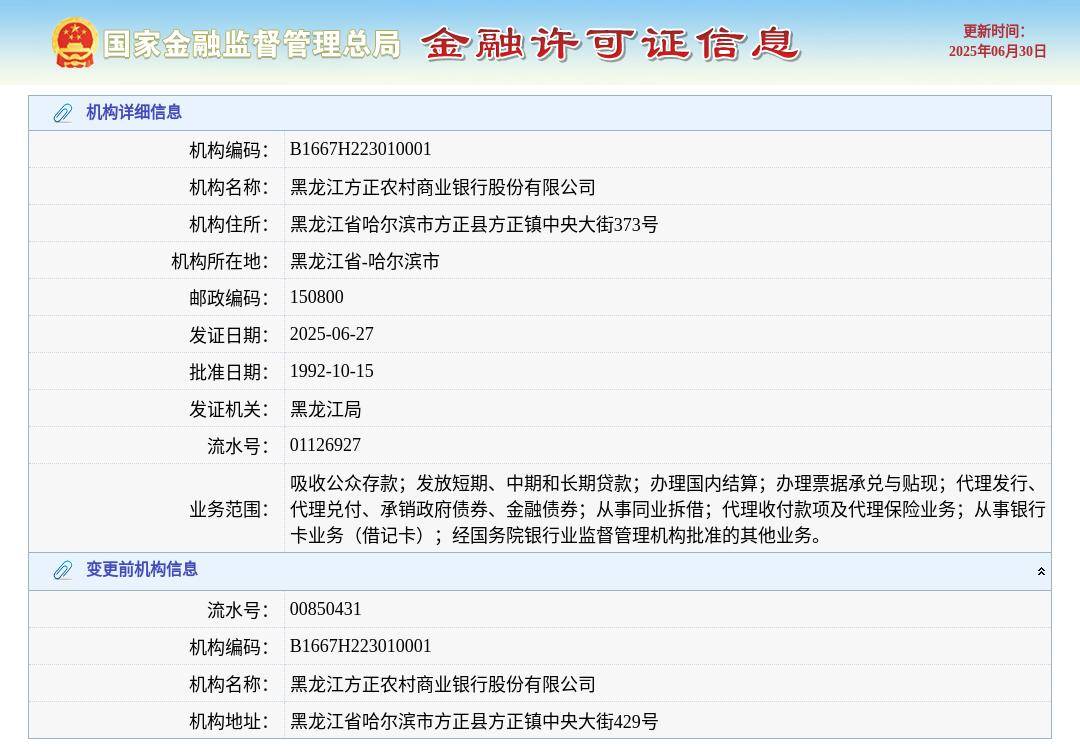Click the 机构所在地 field label

(x=220, y=262)
